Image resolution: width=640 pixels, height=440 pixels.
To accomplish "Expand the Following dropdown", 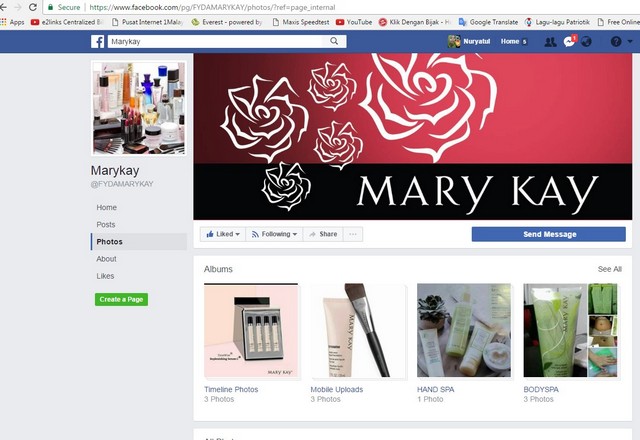I will click(274, 234).
